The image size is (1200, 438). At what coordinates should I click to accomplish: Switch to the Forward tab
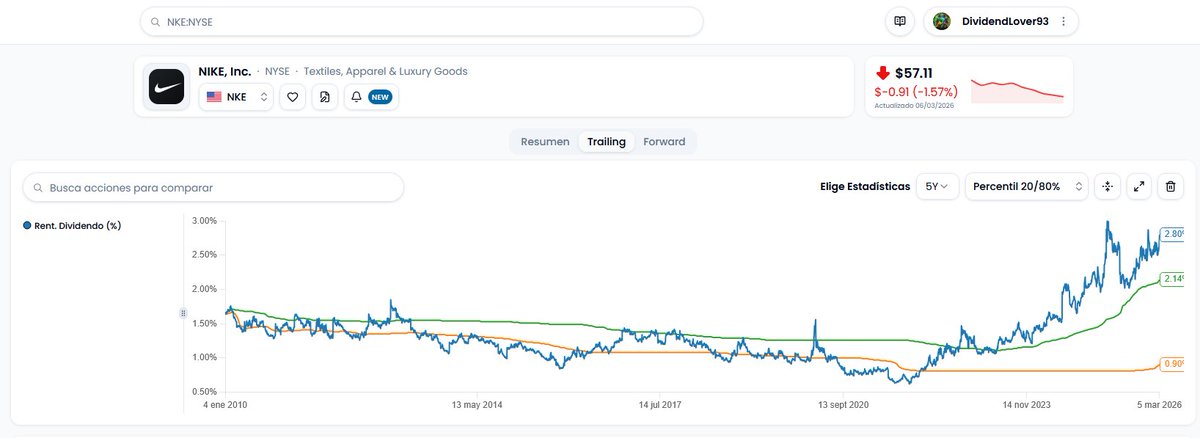point(664,142)
